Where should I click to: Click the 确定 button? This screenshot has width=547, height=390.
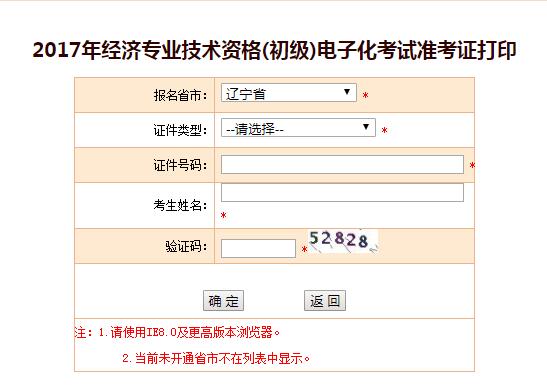tap(223, 300)
